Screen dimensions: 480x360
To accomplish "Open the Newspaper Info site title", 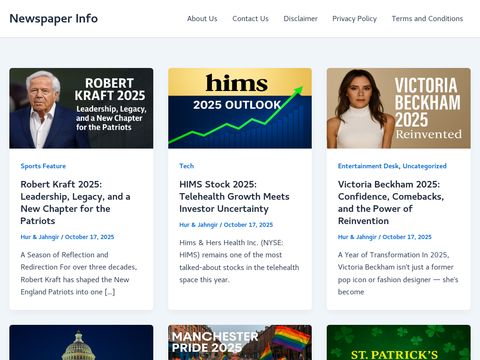I will tap(54, 18).
